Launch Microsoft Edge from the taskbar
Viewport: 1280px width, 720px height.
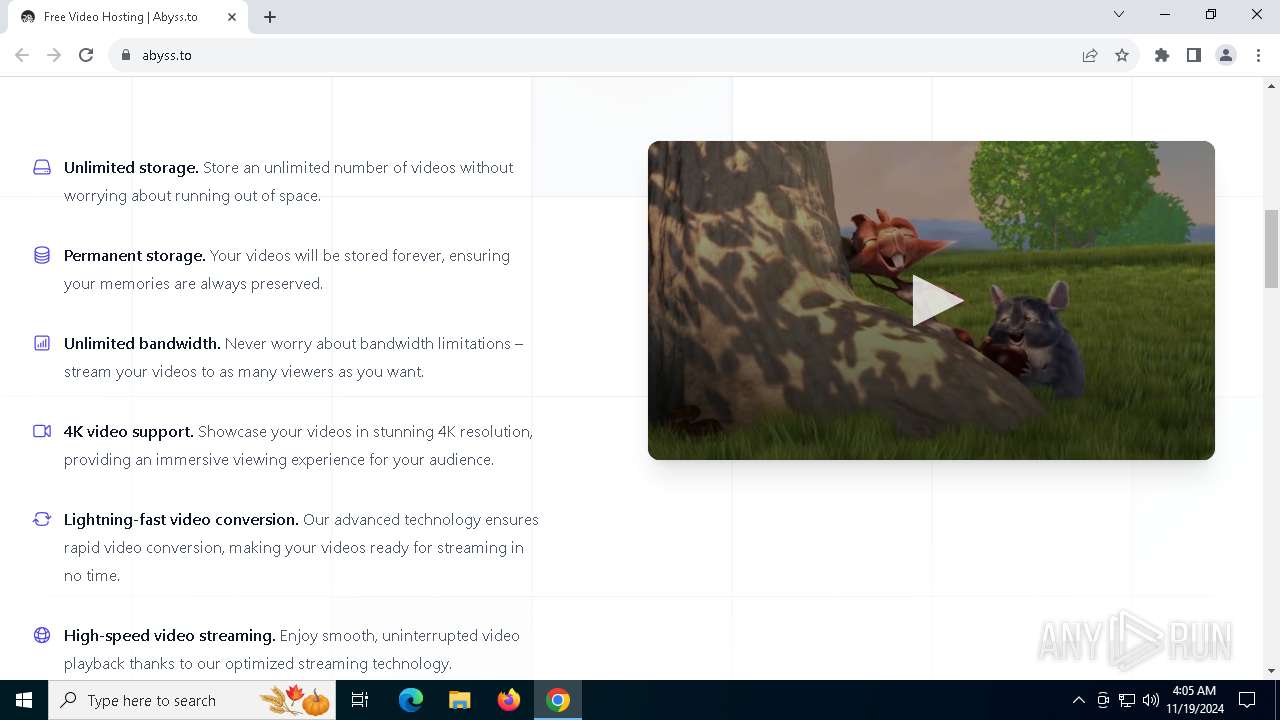point(411,700)
